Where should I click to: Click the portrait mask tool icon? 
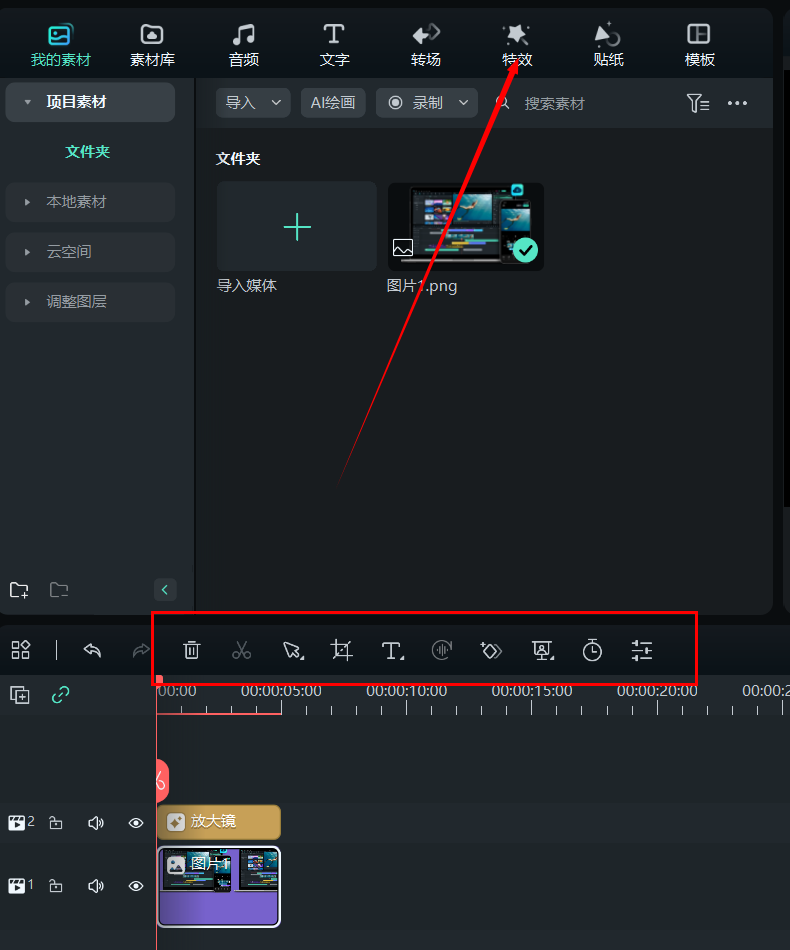(x=542, y=651)
